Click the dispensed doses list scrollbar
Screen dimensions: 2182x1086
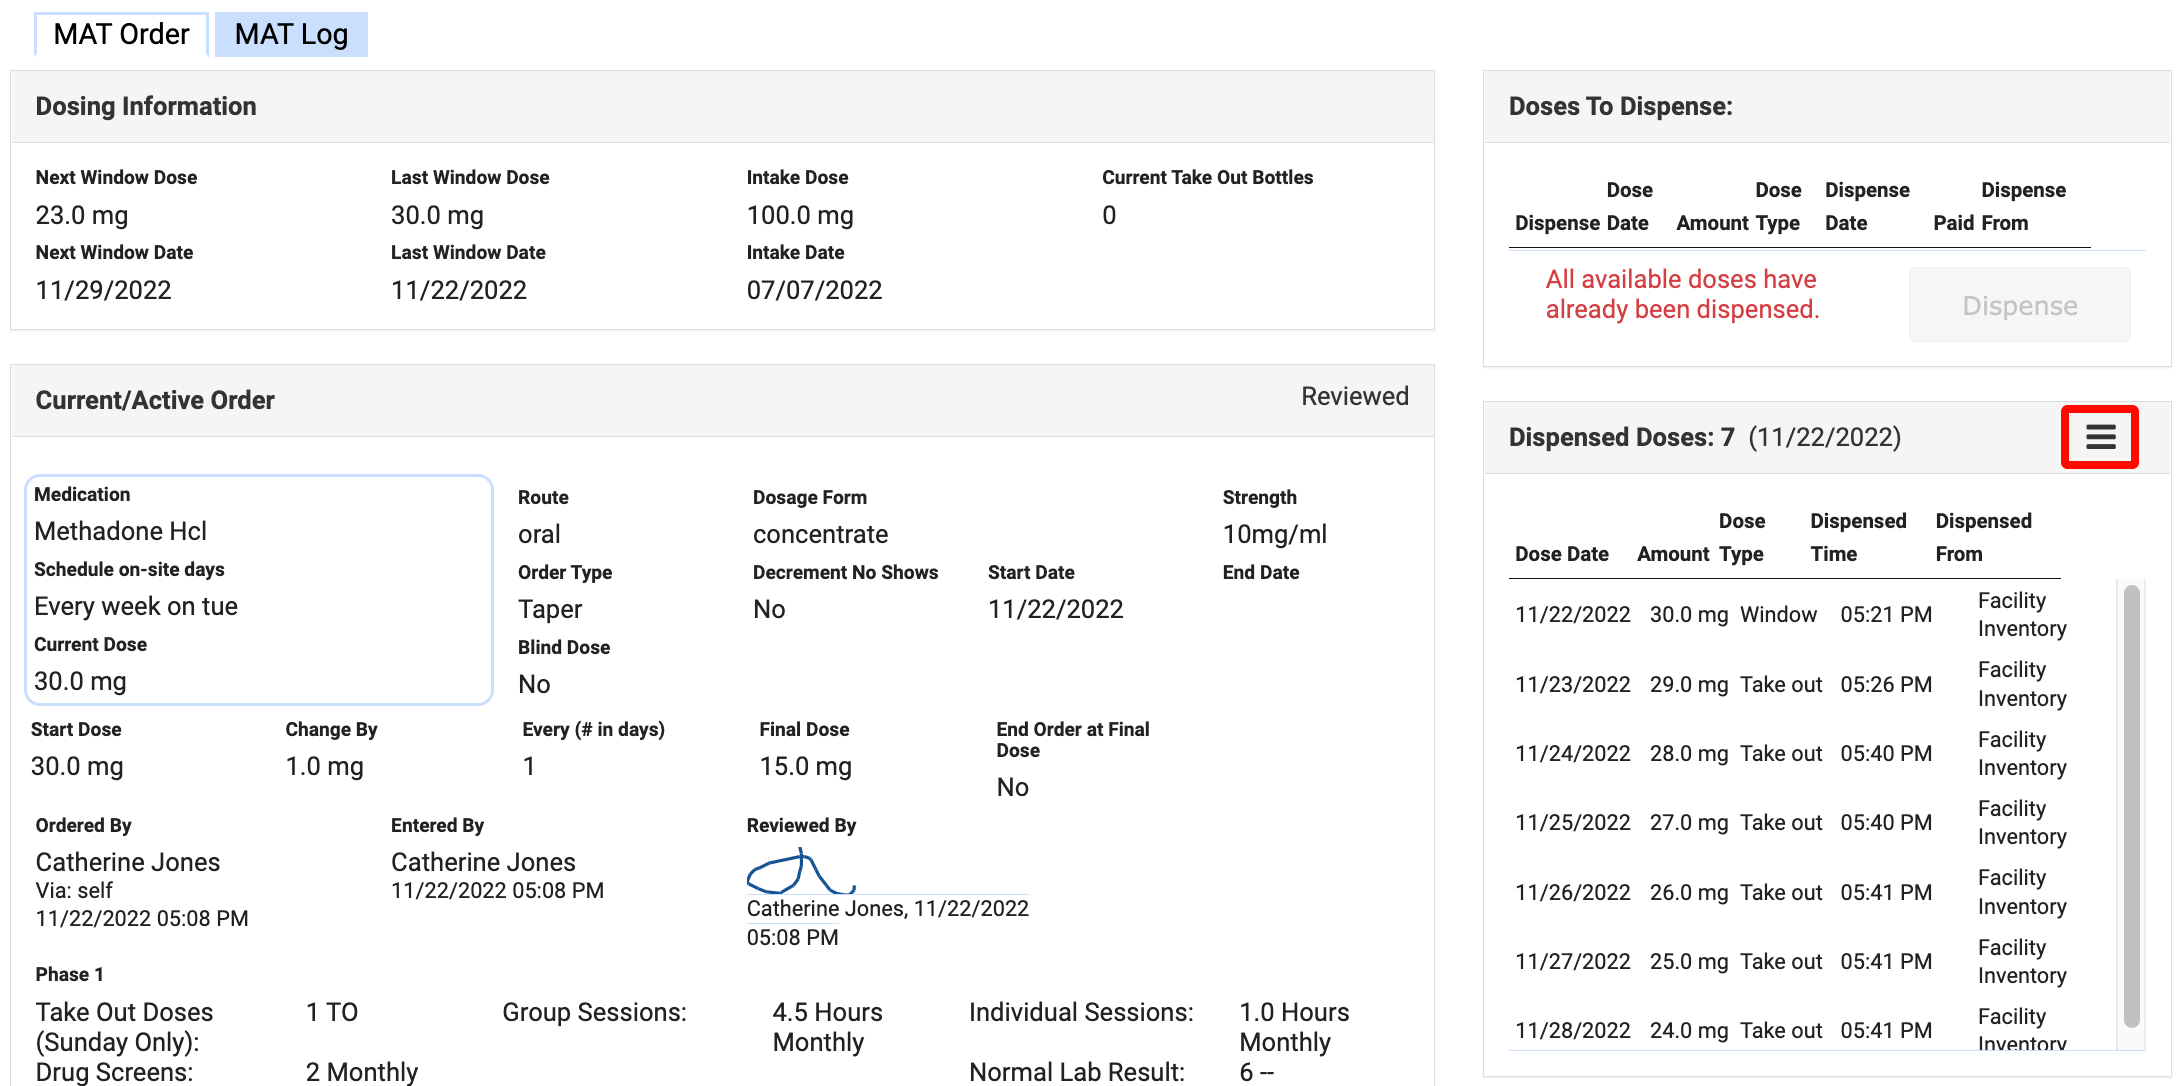(x=2131, y=805)
